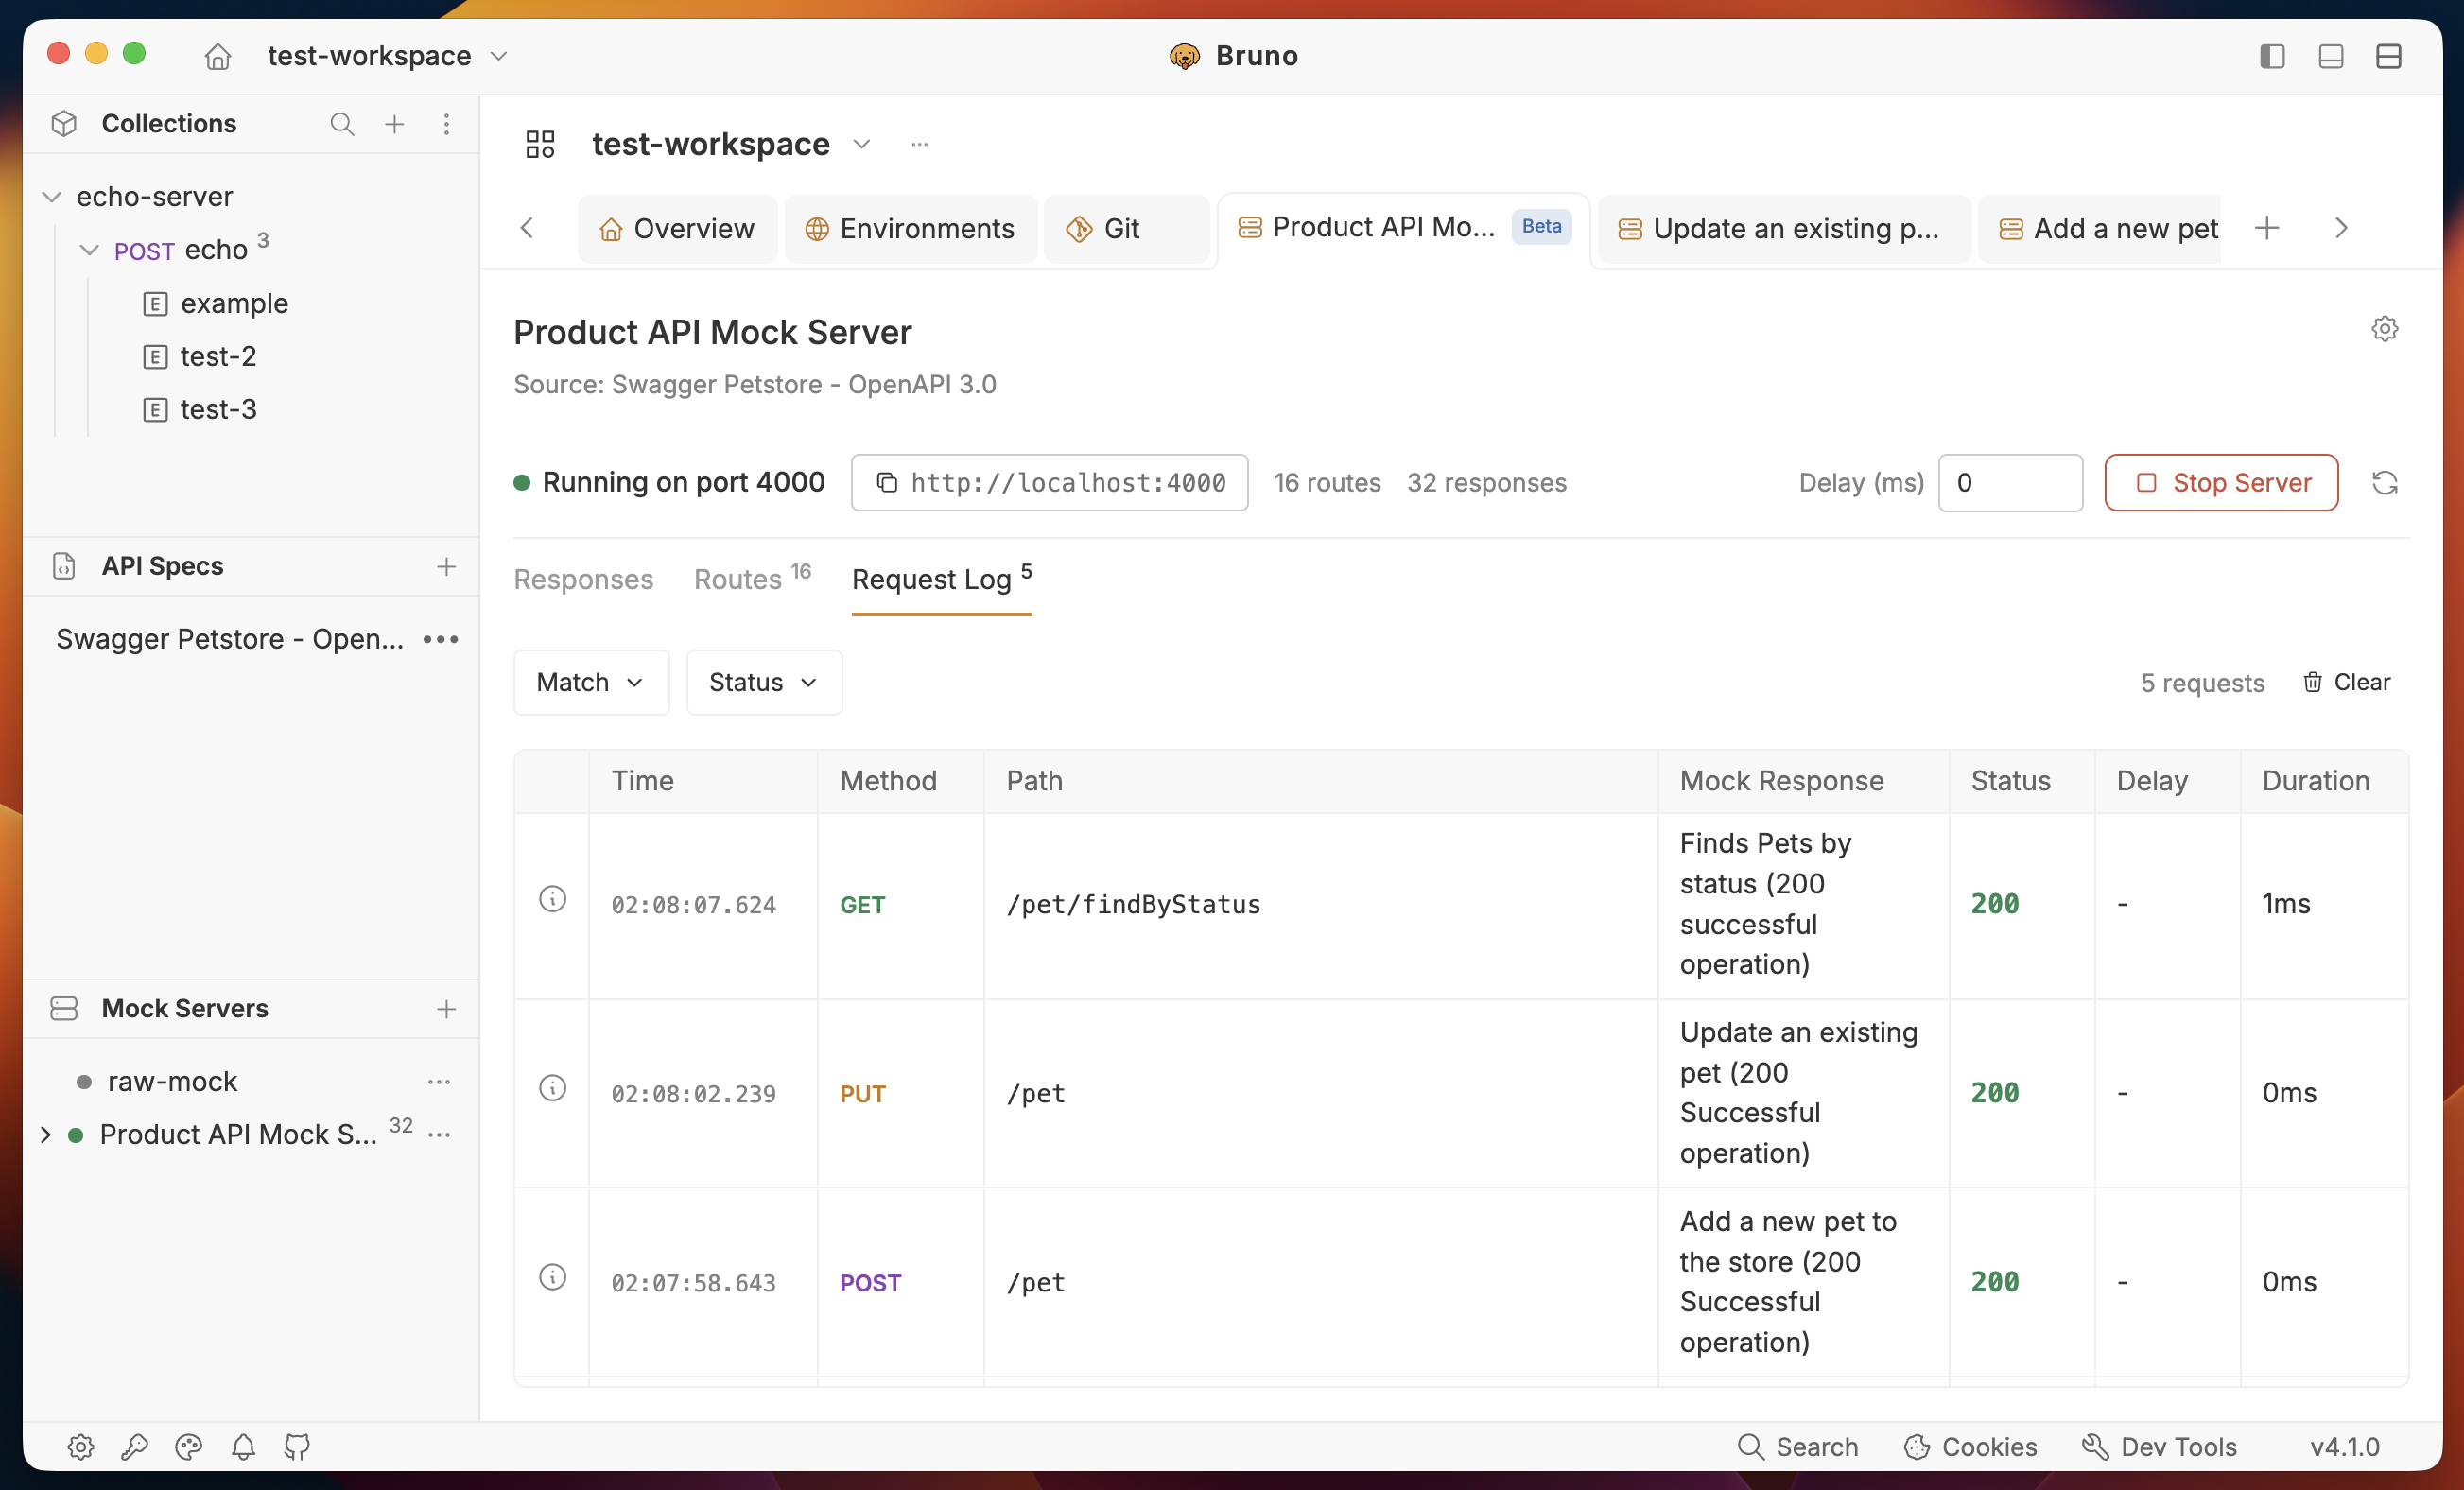Focus the Delay (ms) input field
The image size is (2464, 1490).
(2010, 484)
